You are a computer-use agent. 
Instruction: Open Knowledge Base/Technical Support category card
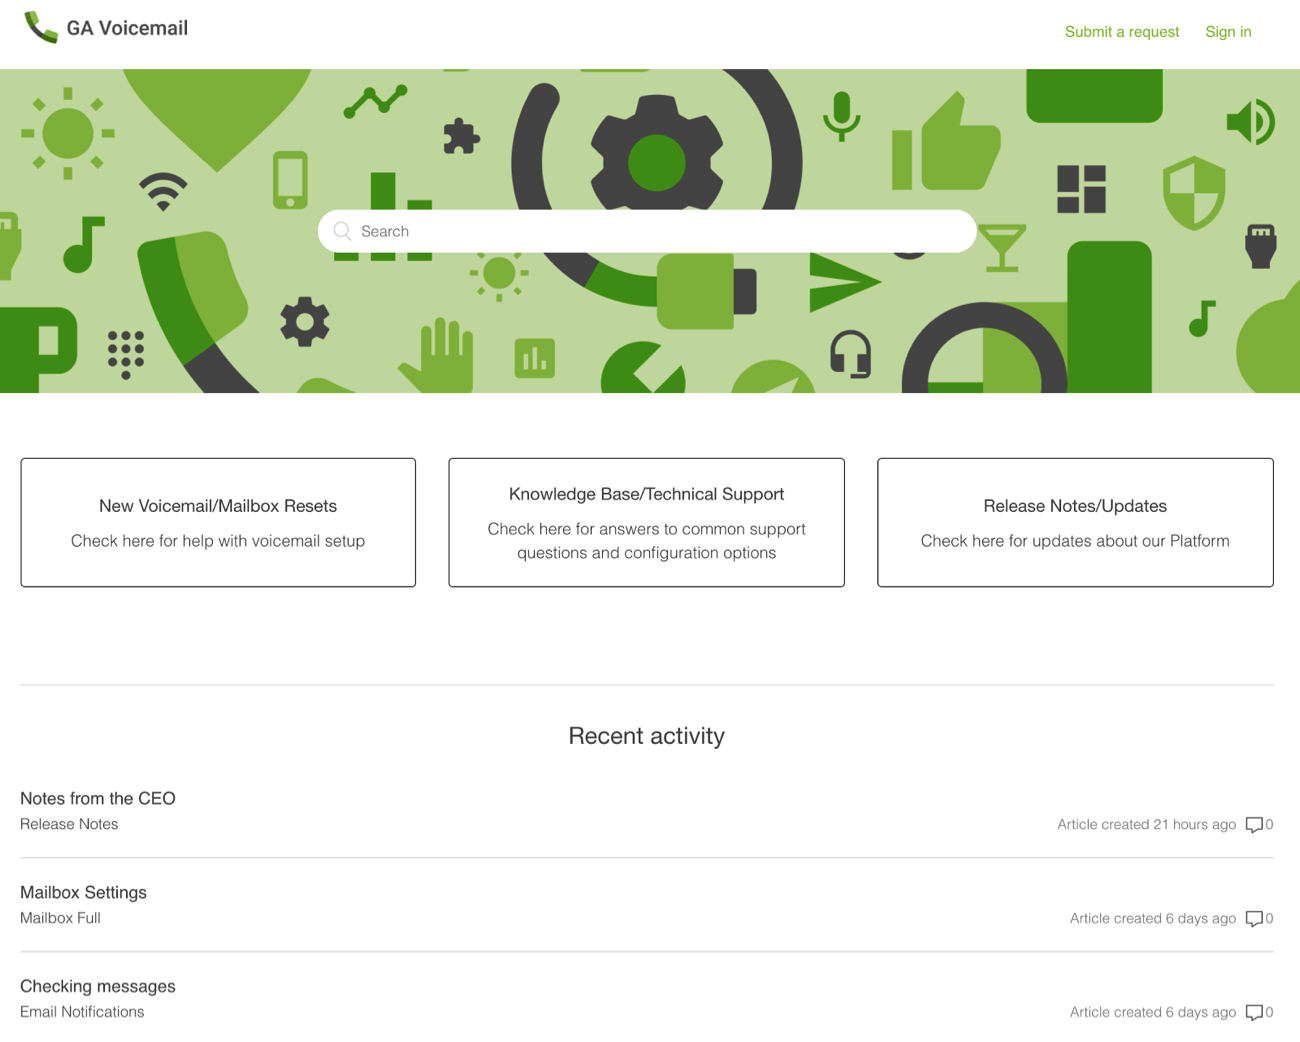coord(646,522)
